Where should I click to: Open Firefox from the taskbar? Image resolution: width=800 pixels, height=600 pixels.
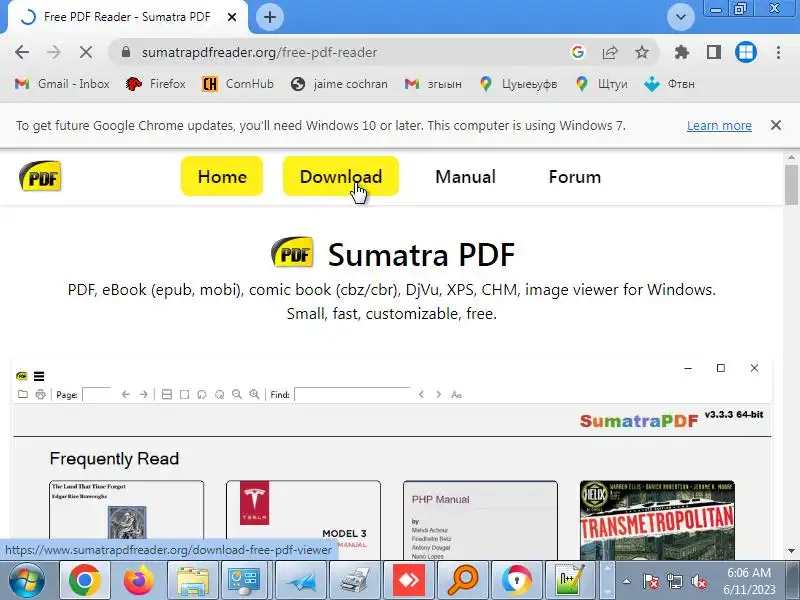click(138, 580)
